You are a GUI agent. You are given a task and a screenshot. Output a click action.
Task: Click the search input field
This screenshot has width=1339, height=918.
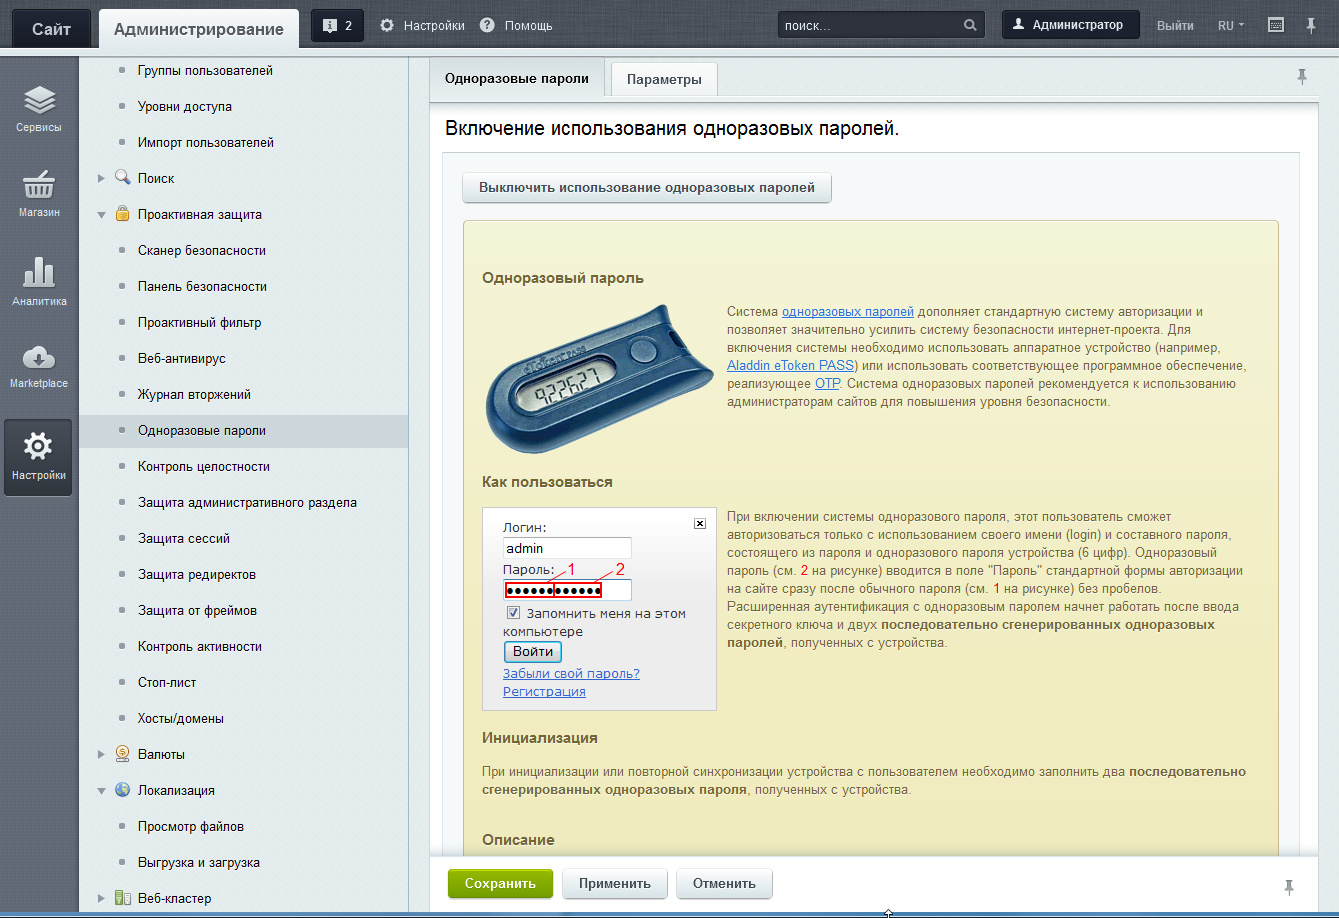[868, 25]
